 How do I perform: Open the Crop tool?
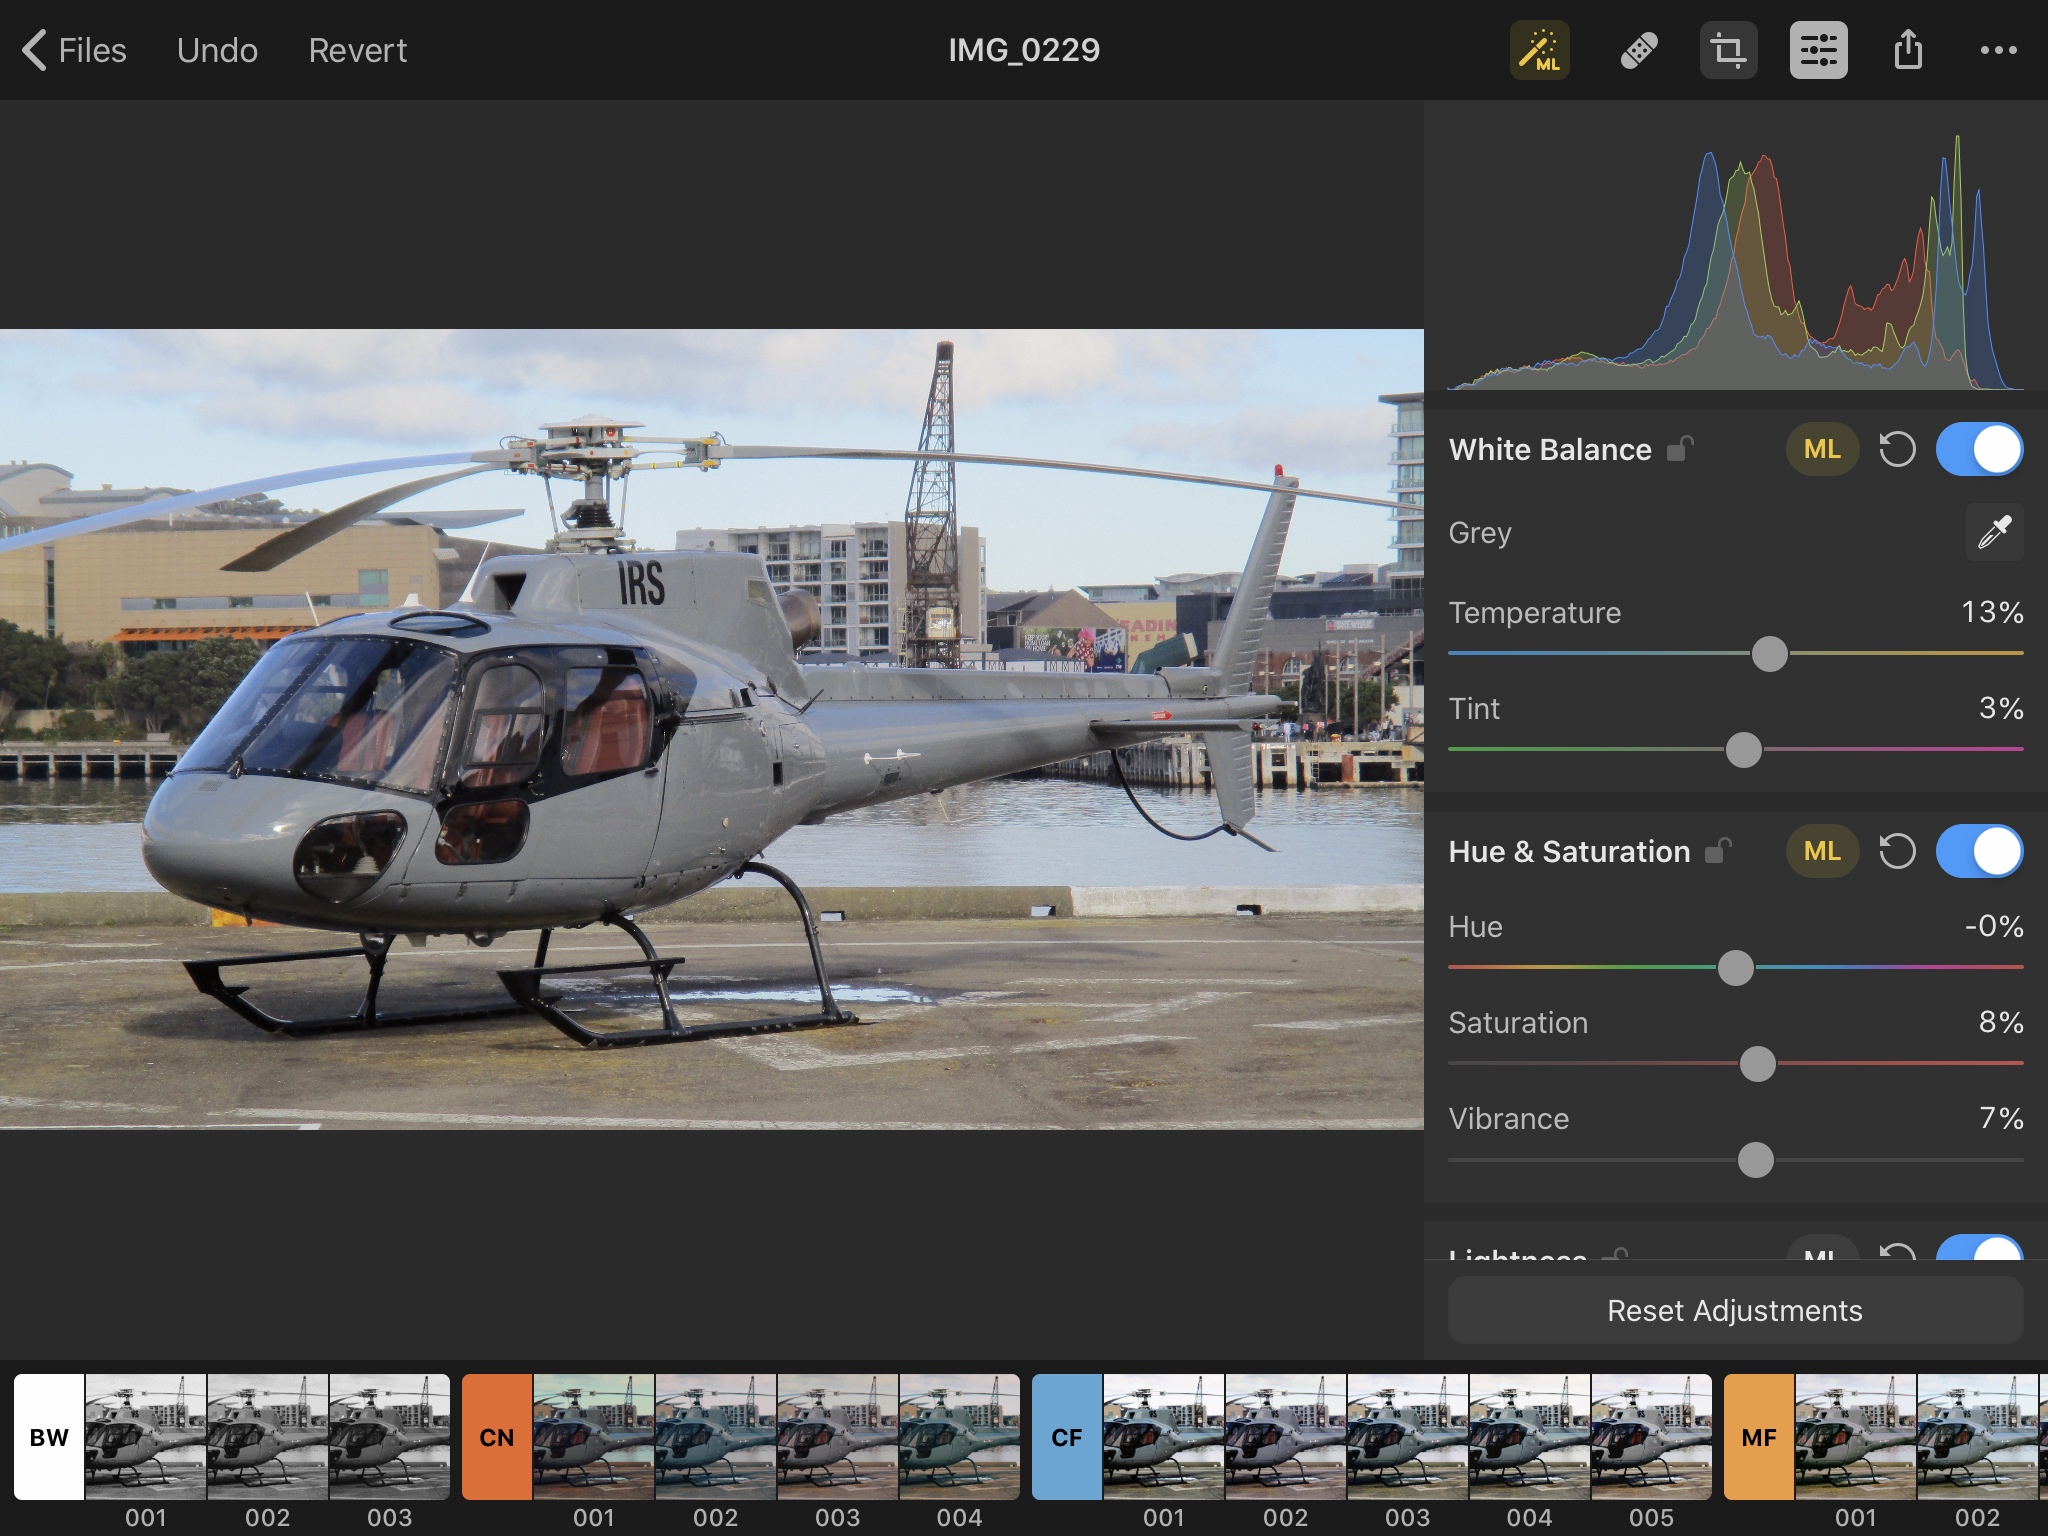click(1728, 49)
